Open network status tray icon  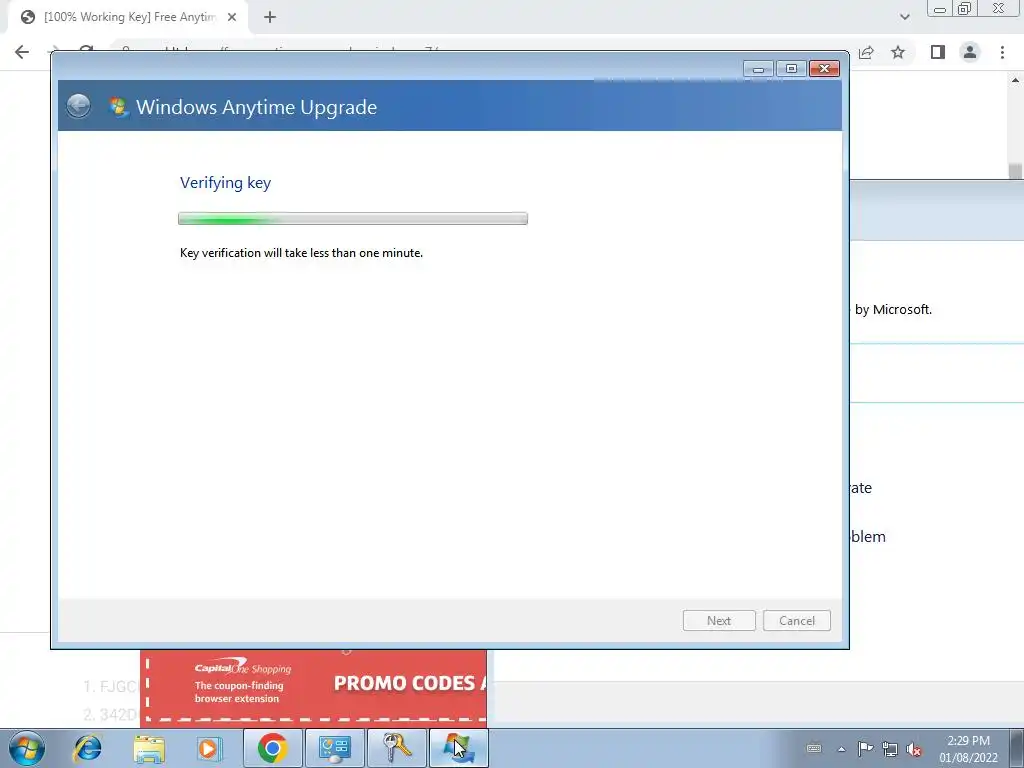pyautogui.click(x=889, y=748)
